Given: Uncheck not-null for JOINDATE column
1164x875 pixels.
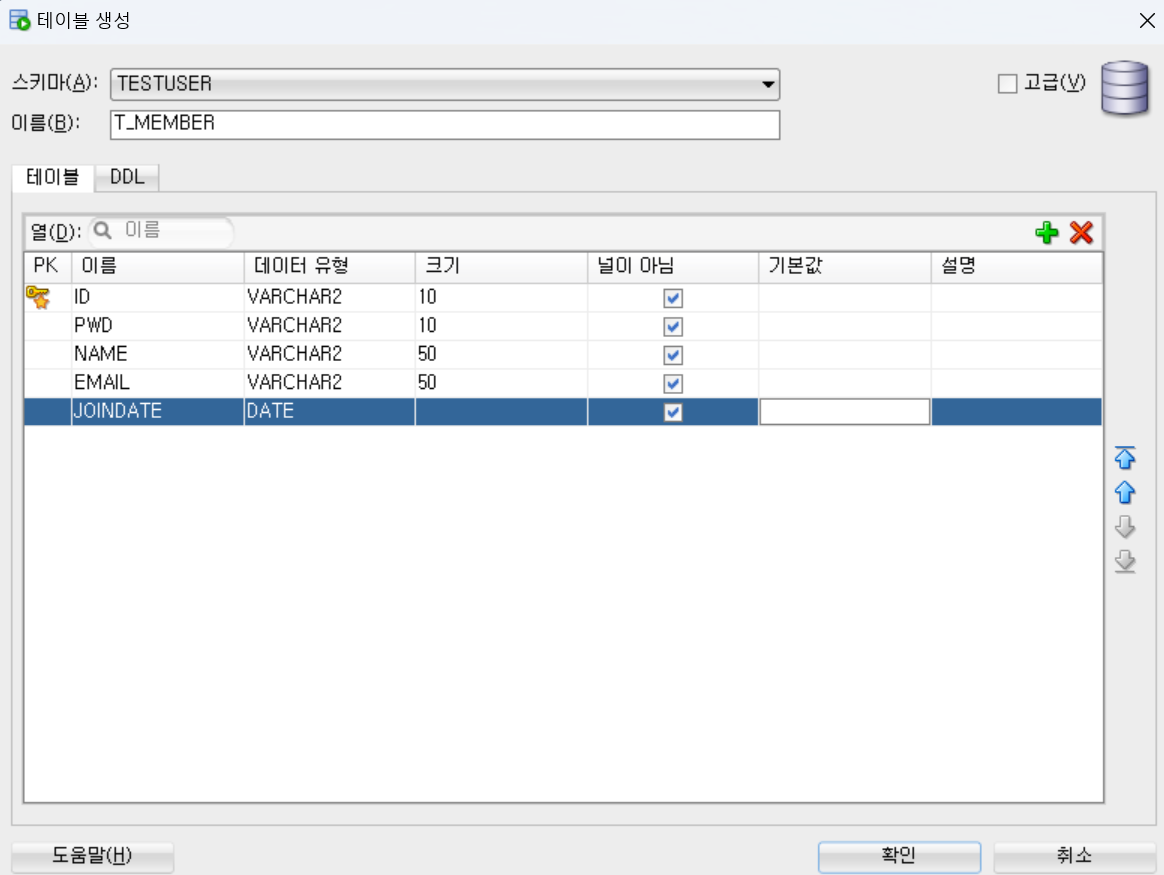Looking at the screenshot, I should pos(673,412).
